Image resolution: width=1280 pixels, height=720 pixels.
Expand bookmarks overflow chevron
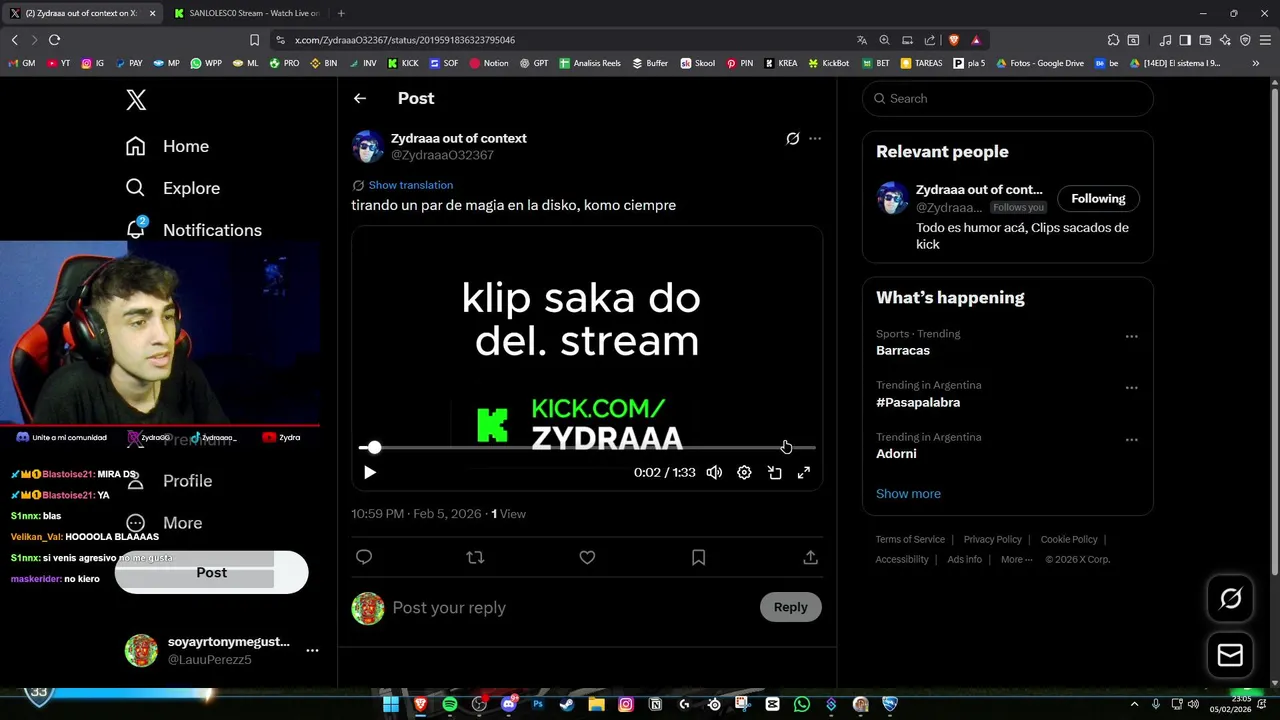pyautogui.click(x=1256, y=63)
